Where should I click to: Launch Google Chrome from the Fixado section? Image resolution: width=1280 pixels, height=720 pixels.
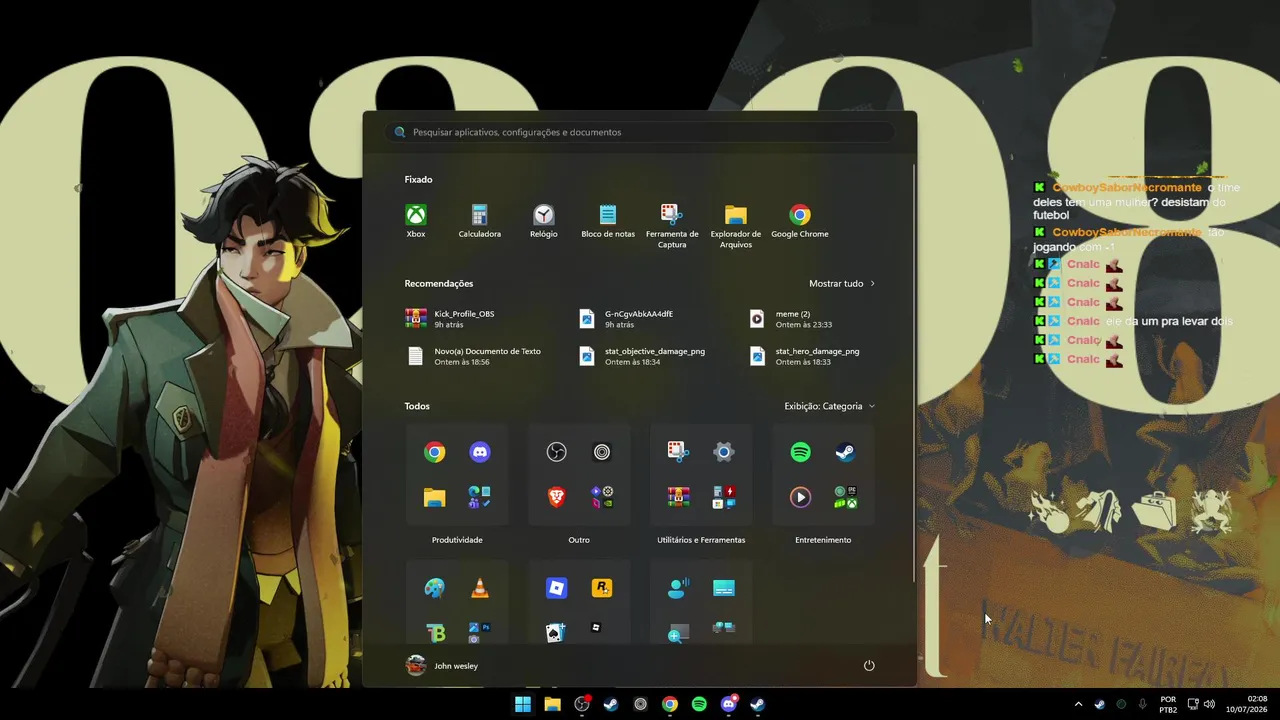tap(800, 222)
